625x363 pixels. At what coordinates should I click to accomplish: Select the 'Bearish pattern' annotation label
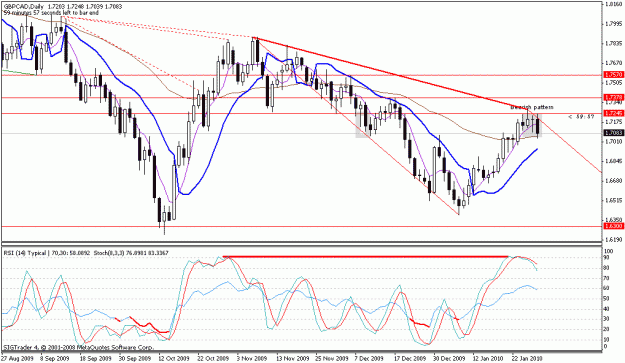pos(532,107)
